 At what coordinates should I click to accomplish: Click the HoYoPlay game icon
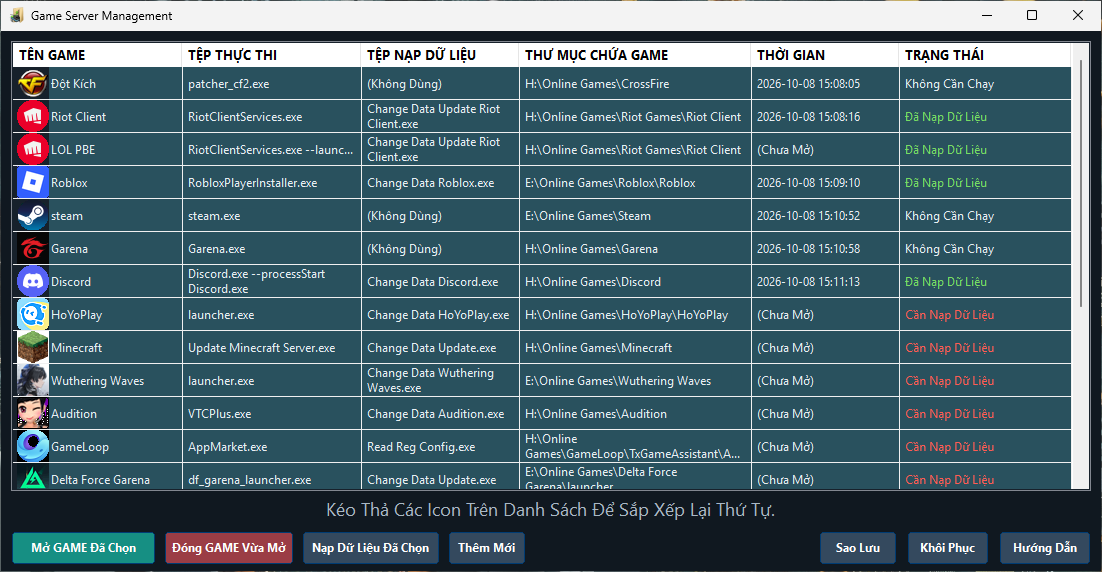coord(32,315)
